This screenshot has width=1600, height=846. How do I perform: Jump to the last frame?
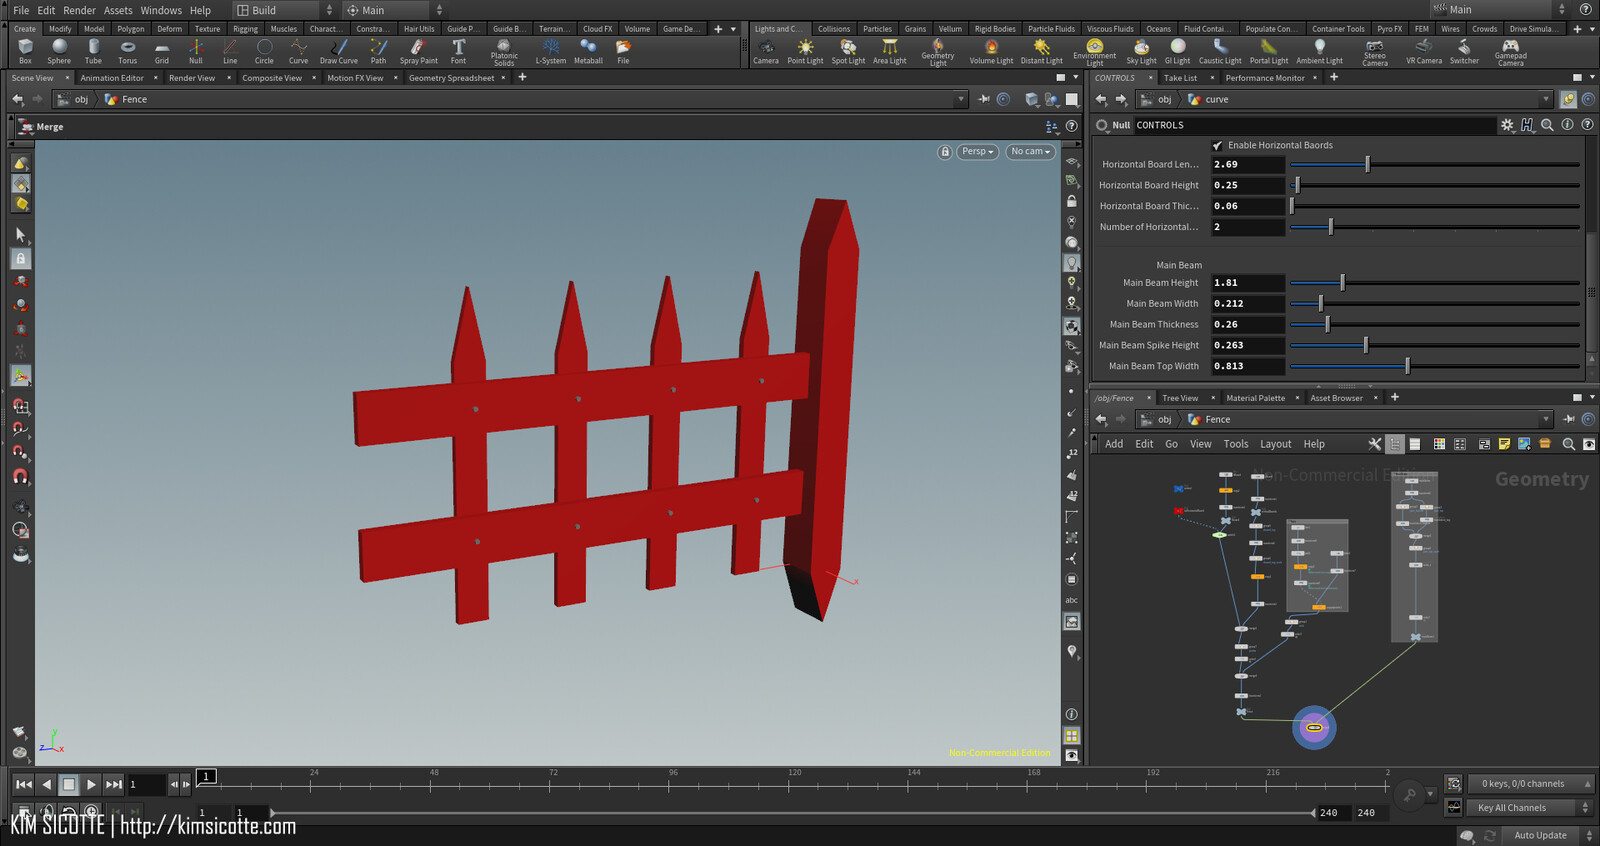tap(114, 785)
